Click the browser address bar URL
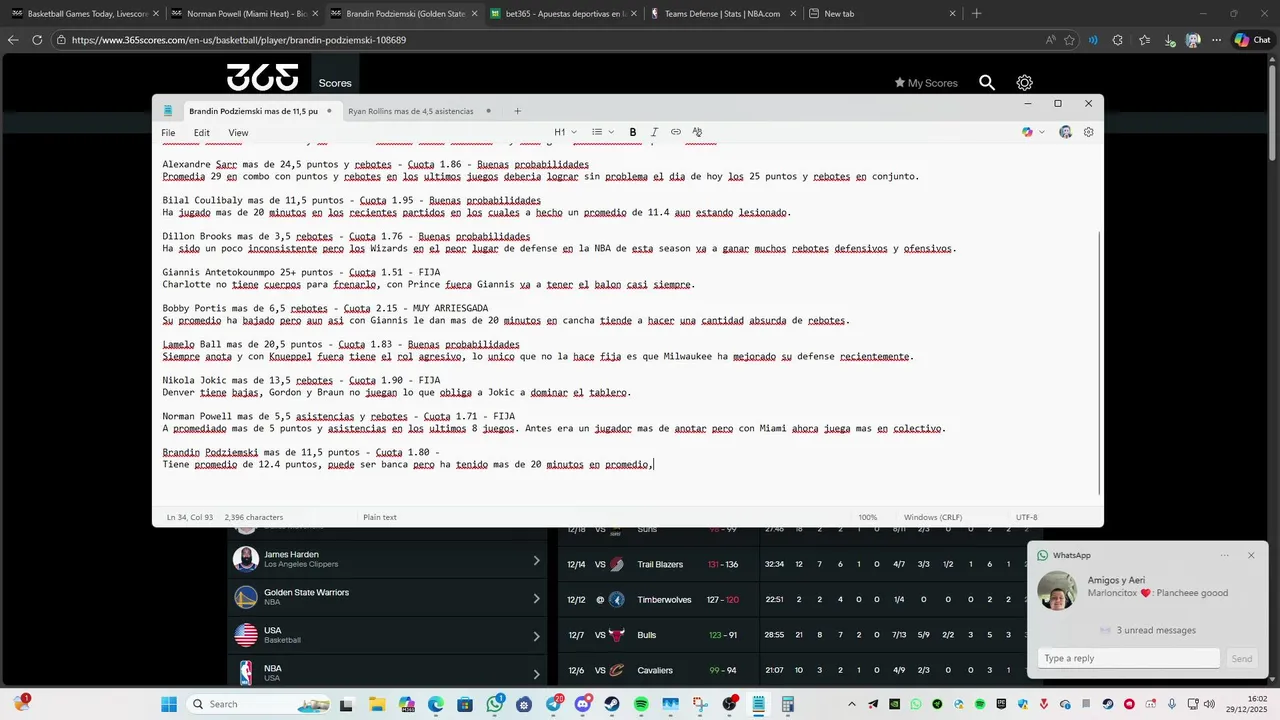 click(238, 40)
